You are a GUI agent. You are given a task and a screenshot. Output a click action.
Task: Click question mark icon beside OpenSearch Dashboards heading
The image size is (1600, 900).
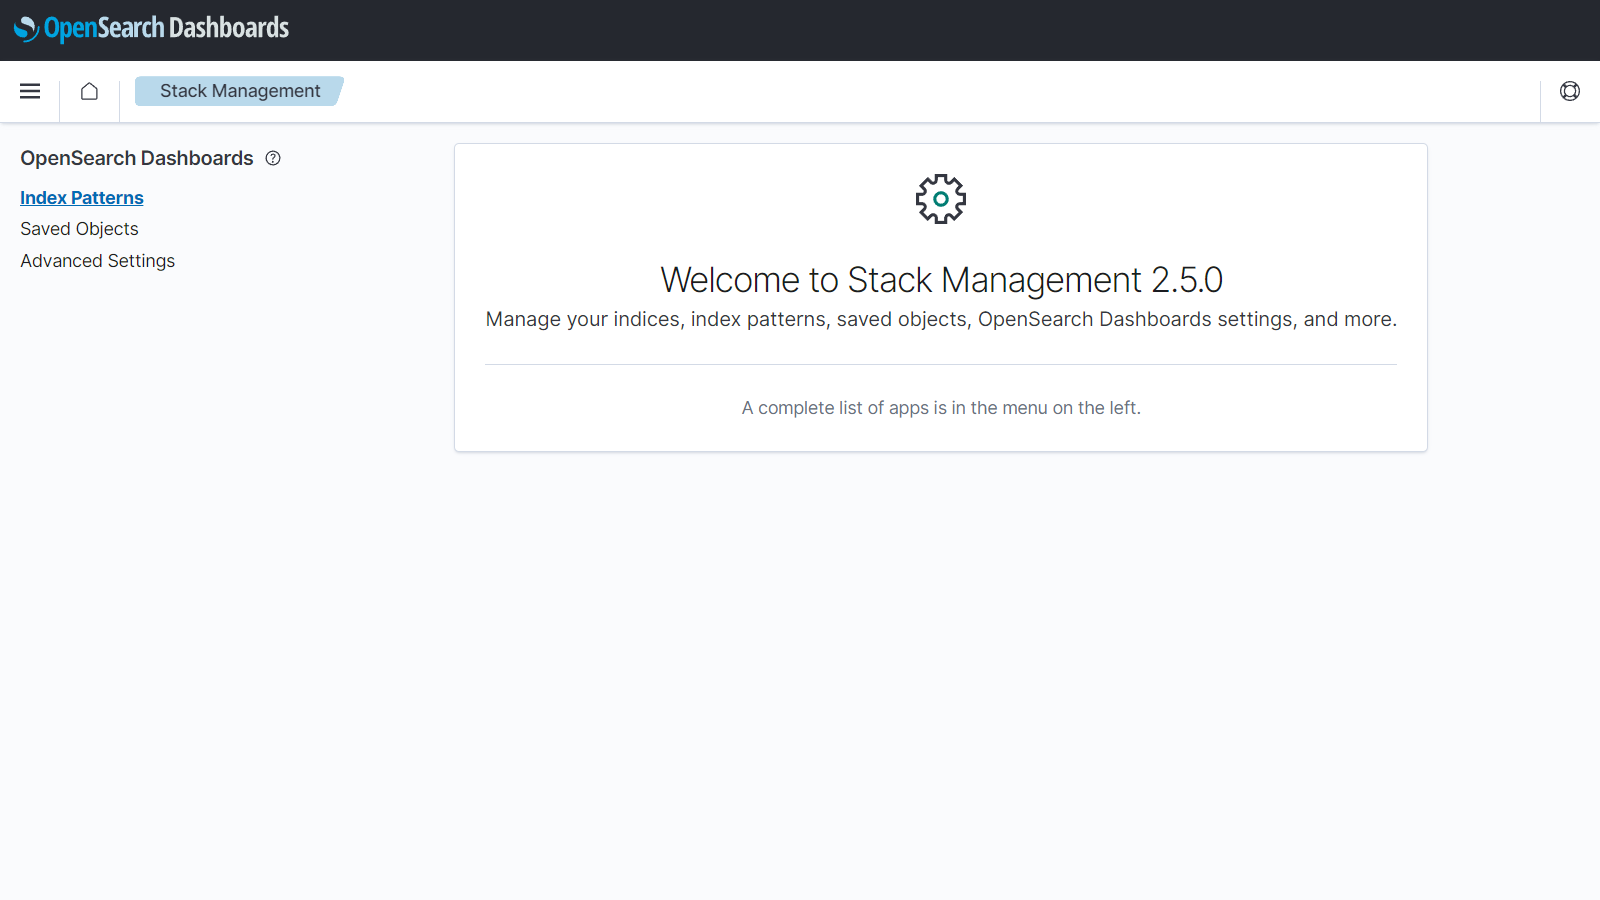[x=273, y=158]
